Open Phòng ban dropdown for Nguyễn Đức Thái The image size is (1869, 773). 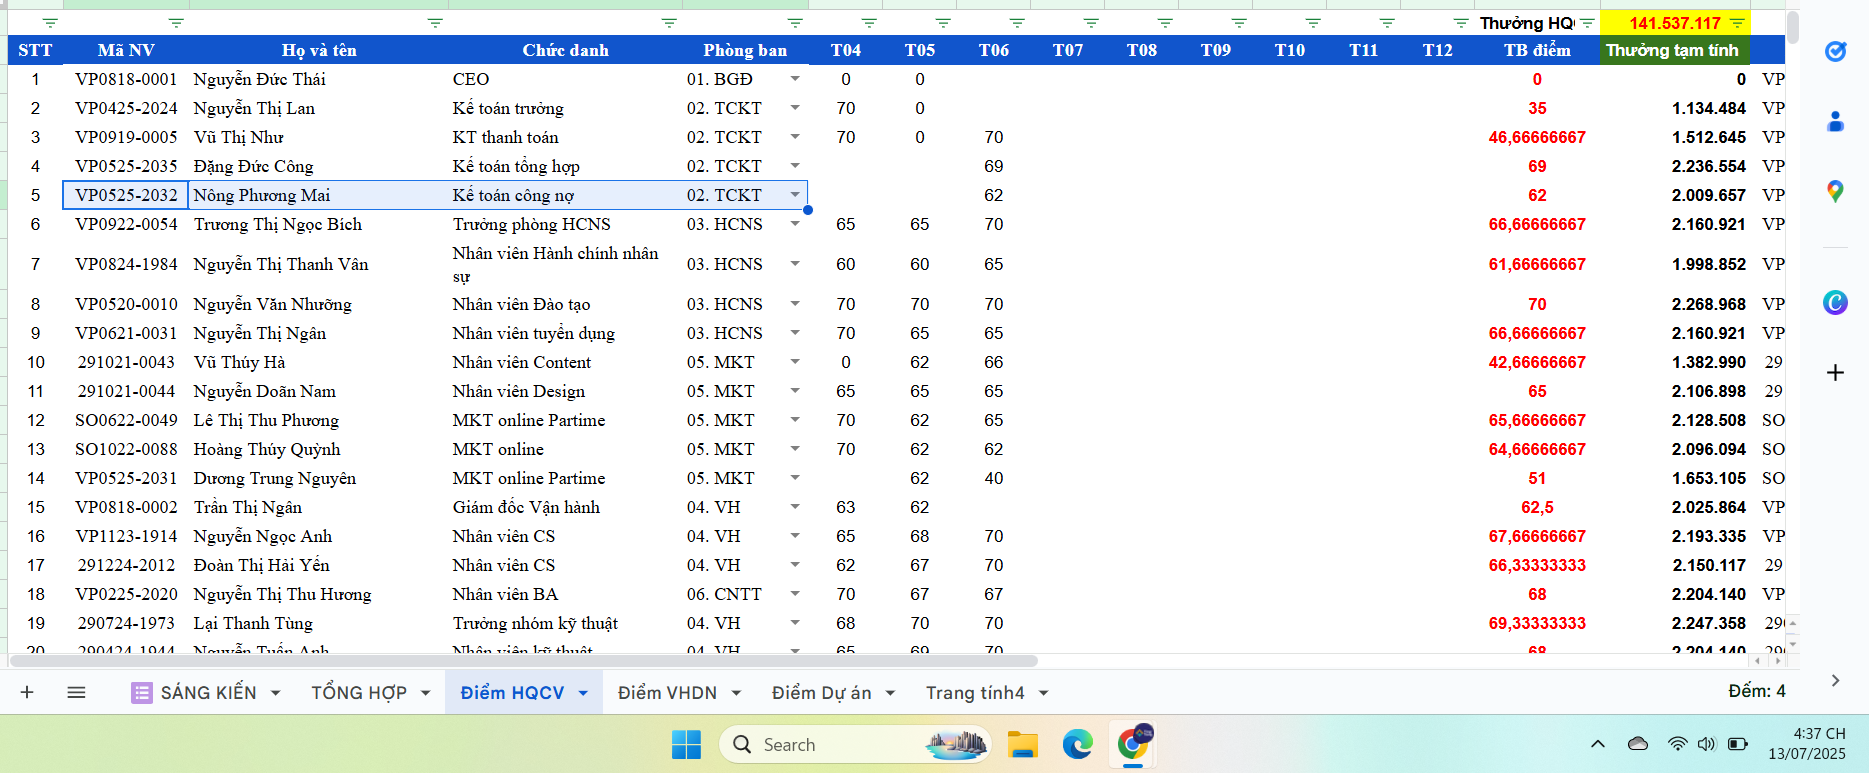coord(795,79)
